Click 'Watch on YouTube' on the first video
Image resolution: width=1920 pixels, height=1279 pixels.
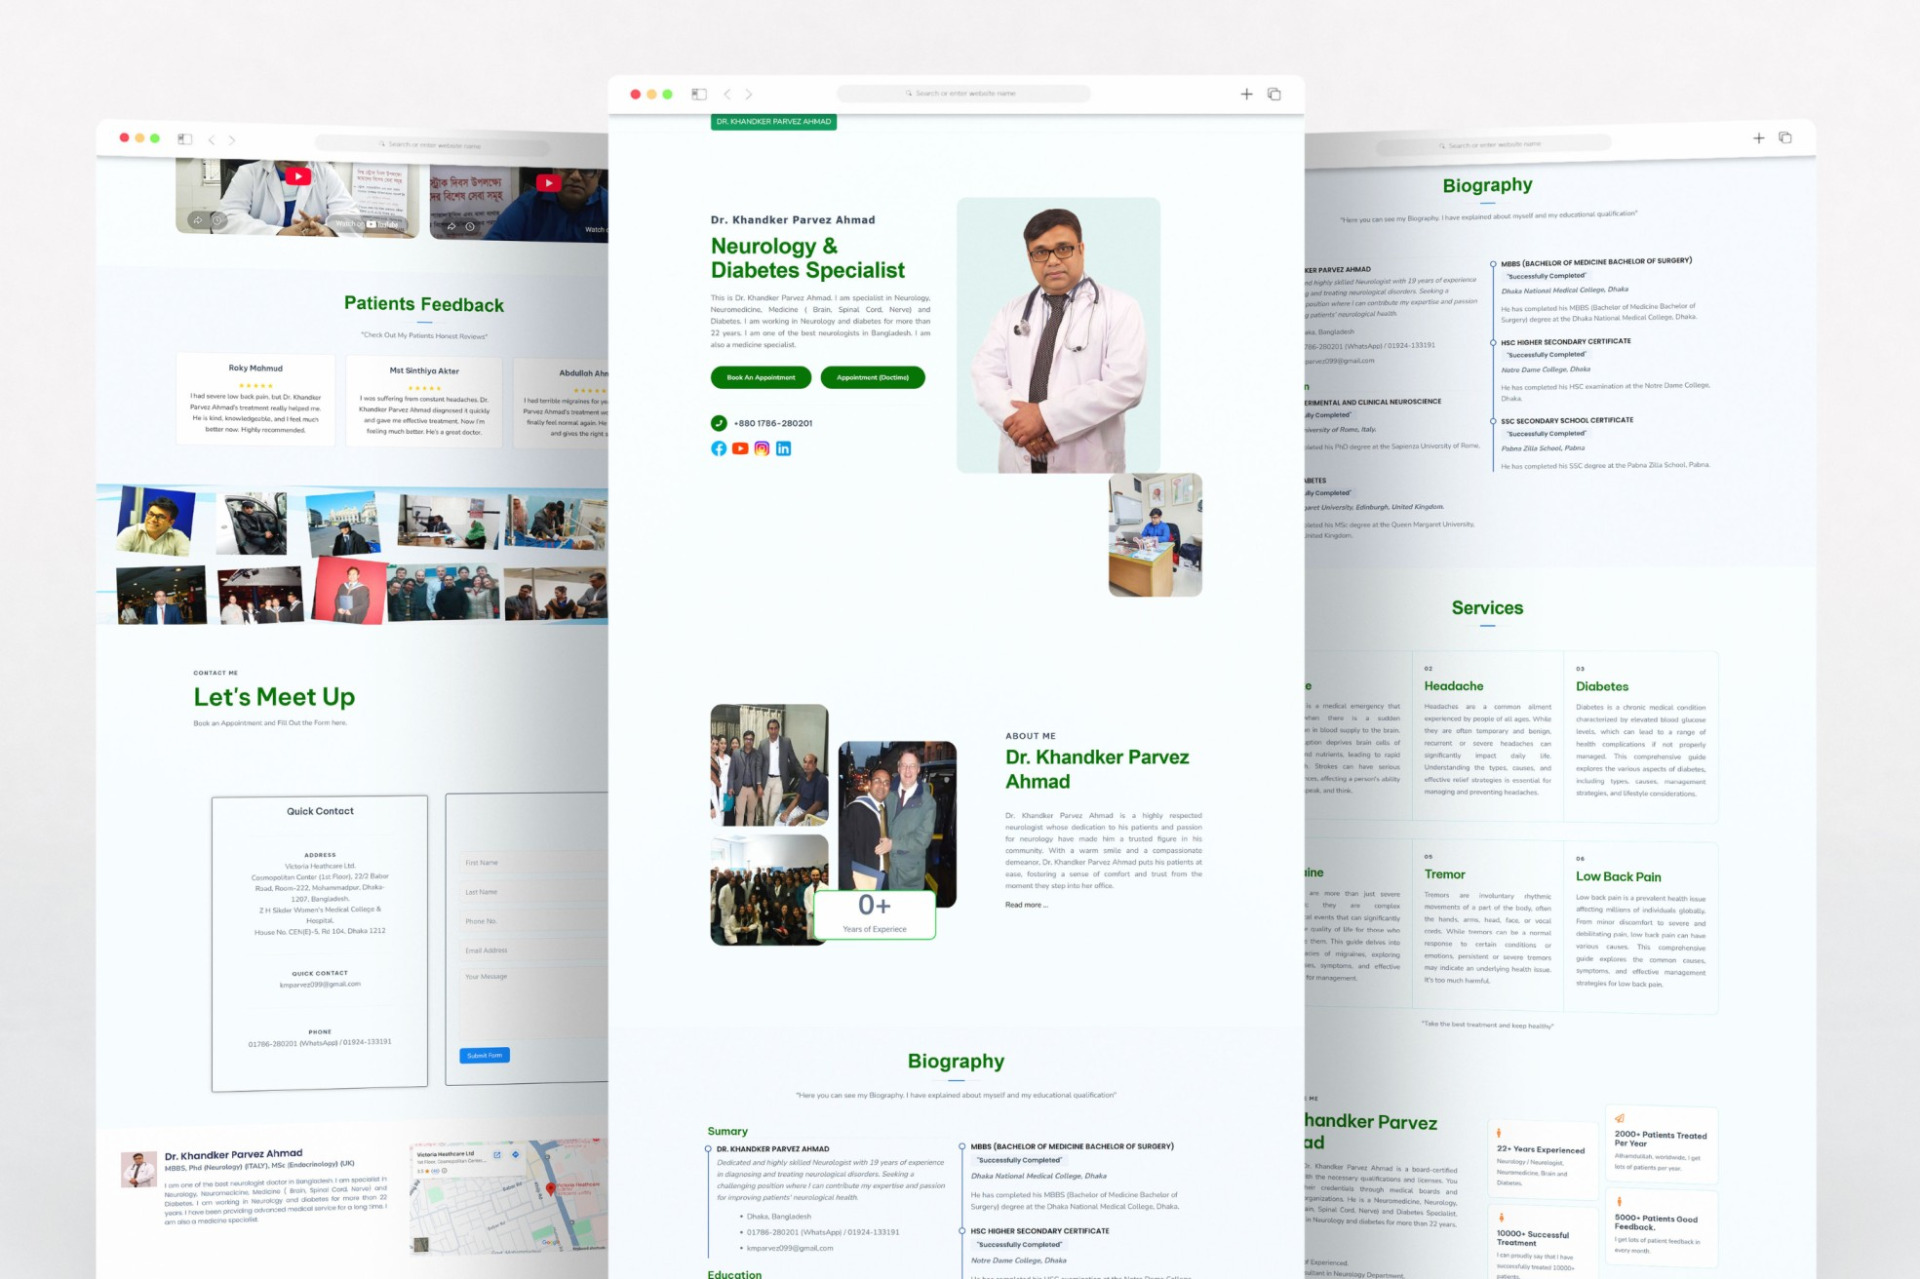(x=366, y=224)
